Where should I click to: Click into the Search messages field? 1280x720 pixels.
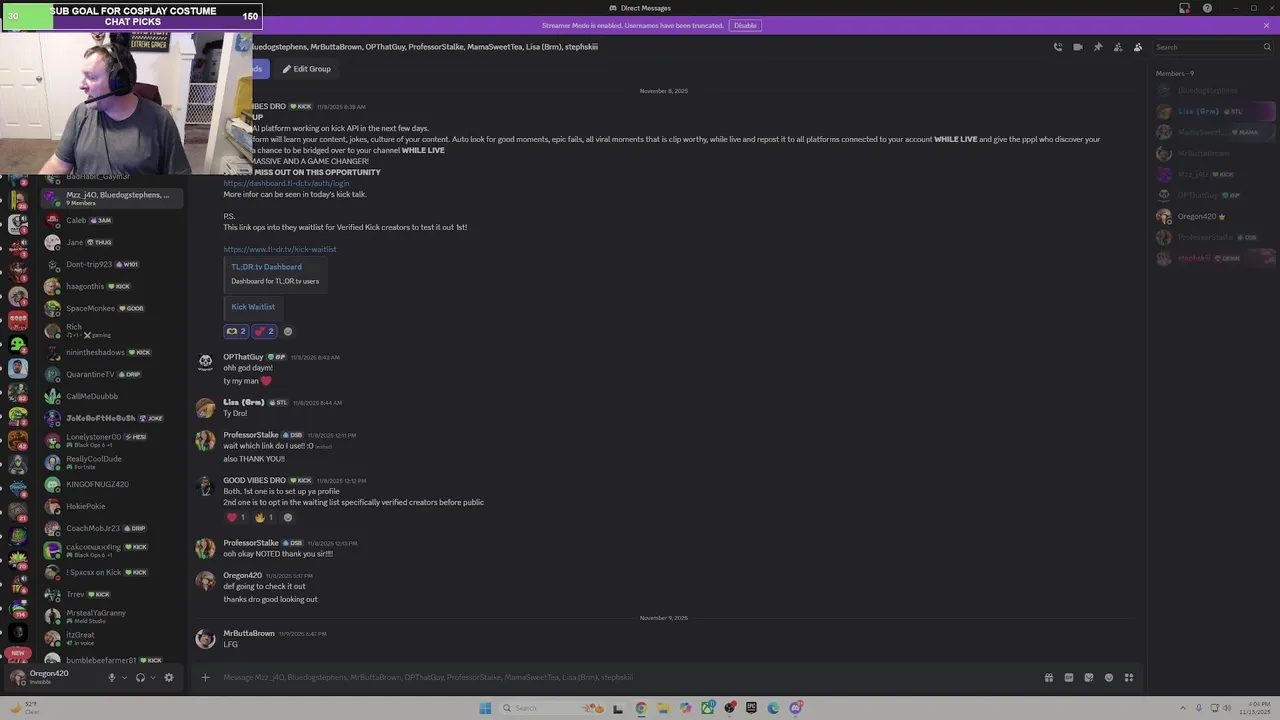(1212, 47)
